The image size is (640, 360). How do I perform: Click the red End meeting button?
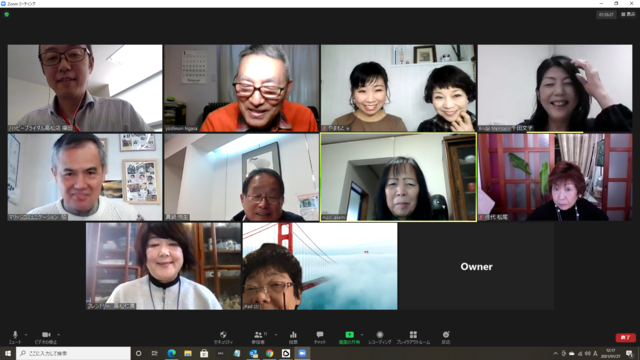(x=625, y=338)
